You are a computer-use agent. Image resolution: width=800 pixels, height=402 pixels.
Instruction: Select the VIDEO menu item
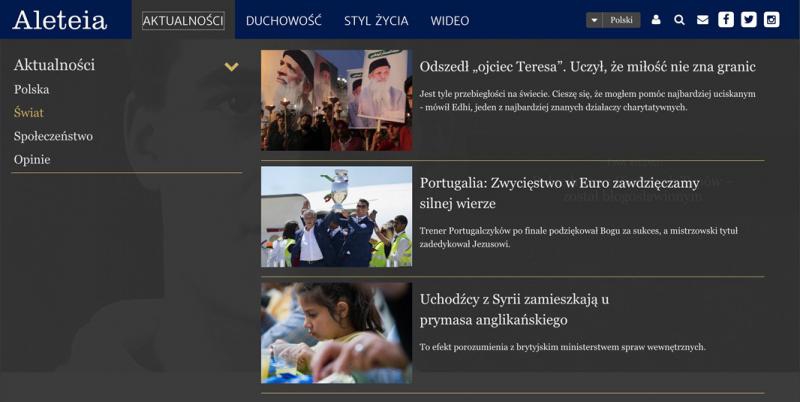pos(449,21)
